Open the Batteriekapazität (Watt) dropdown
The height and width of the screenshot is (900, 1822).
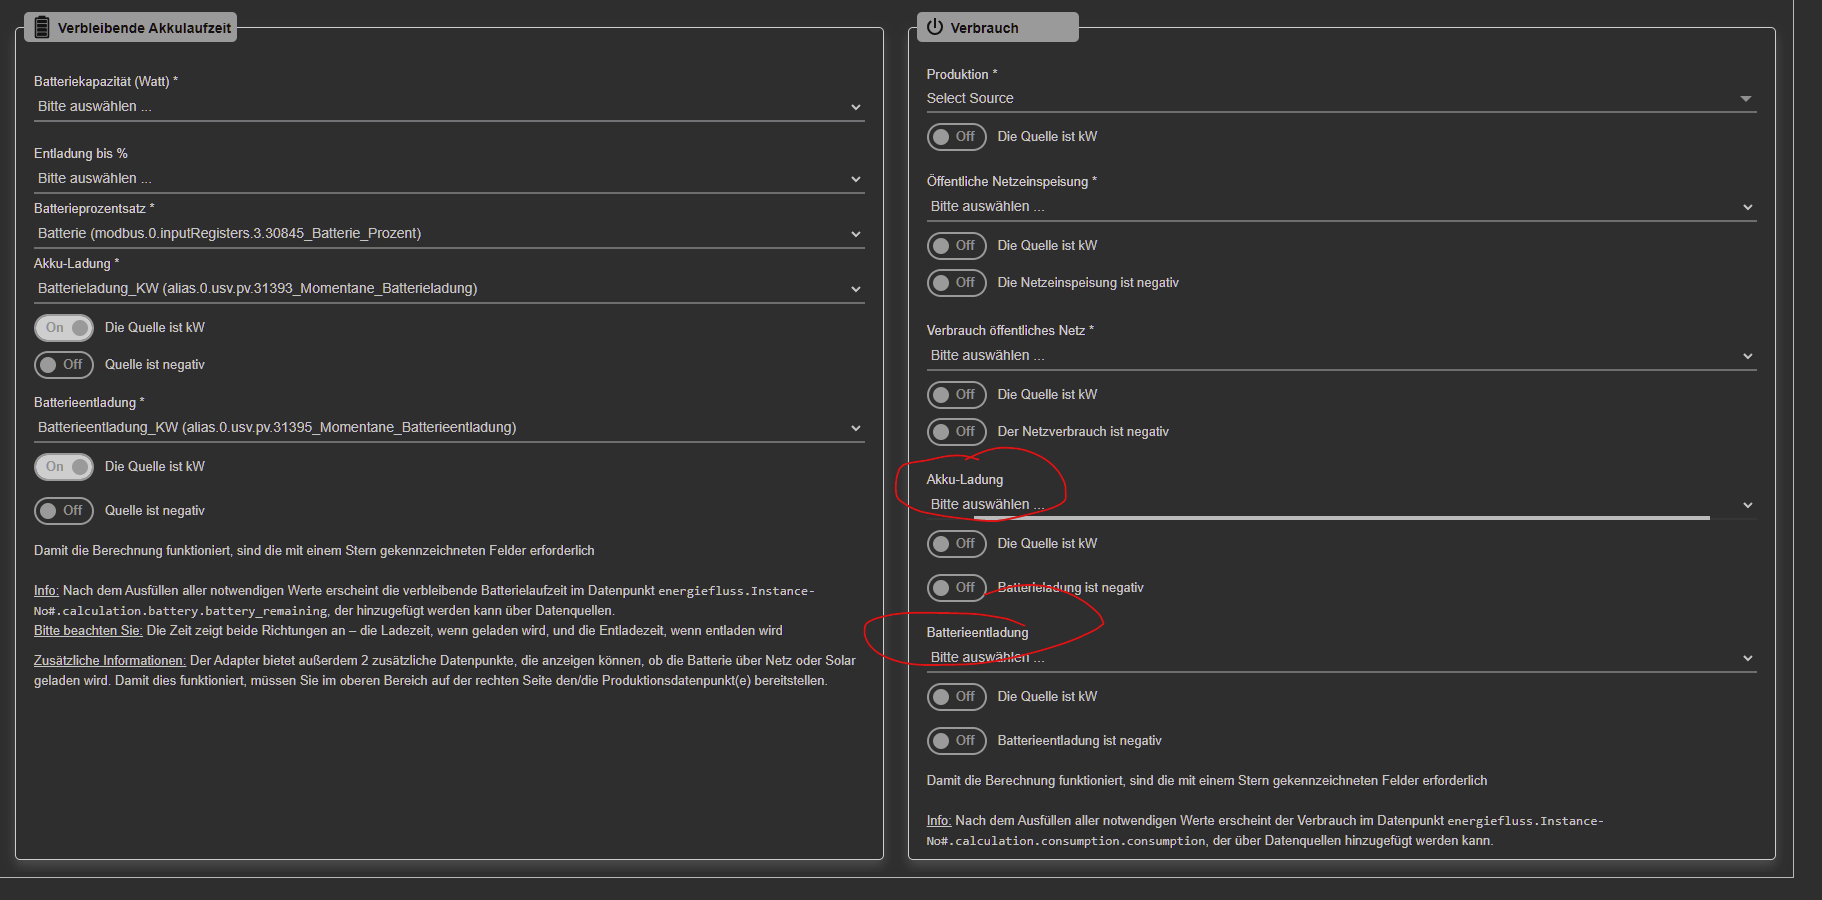pyautogui.click(x=449, y=107)
